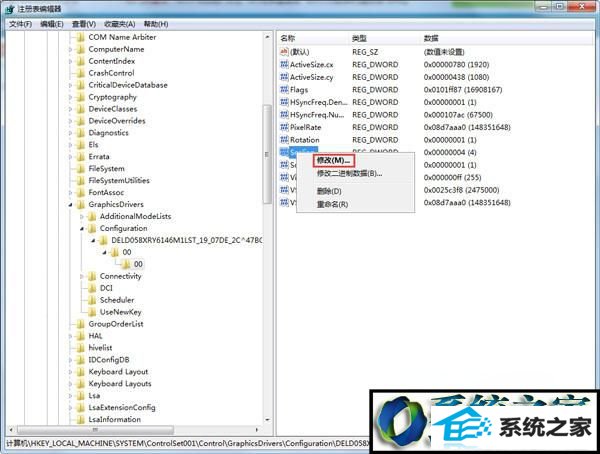Expand the AdditionalModeLists node
Image resolution: width=600 pixels, height=454 pixels.
82,217
